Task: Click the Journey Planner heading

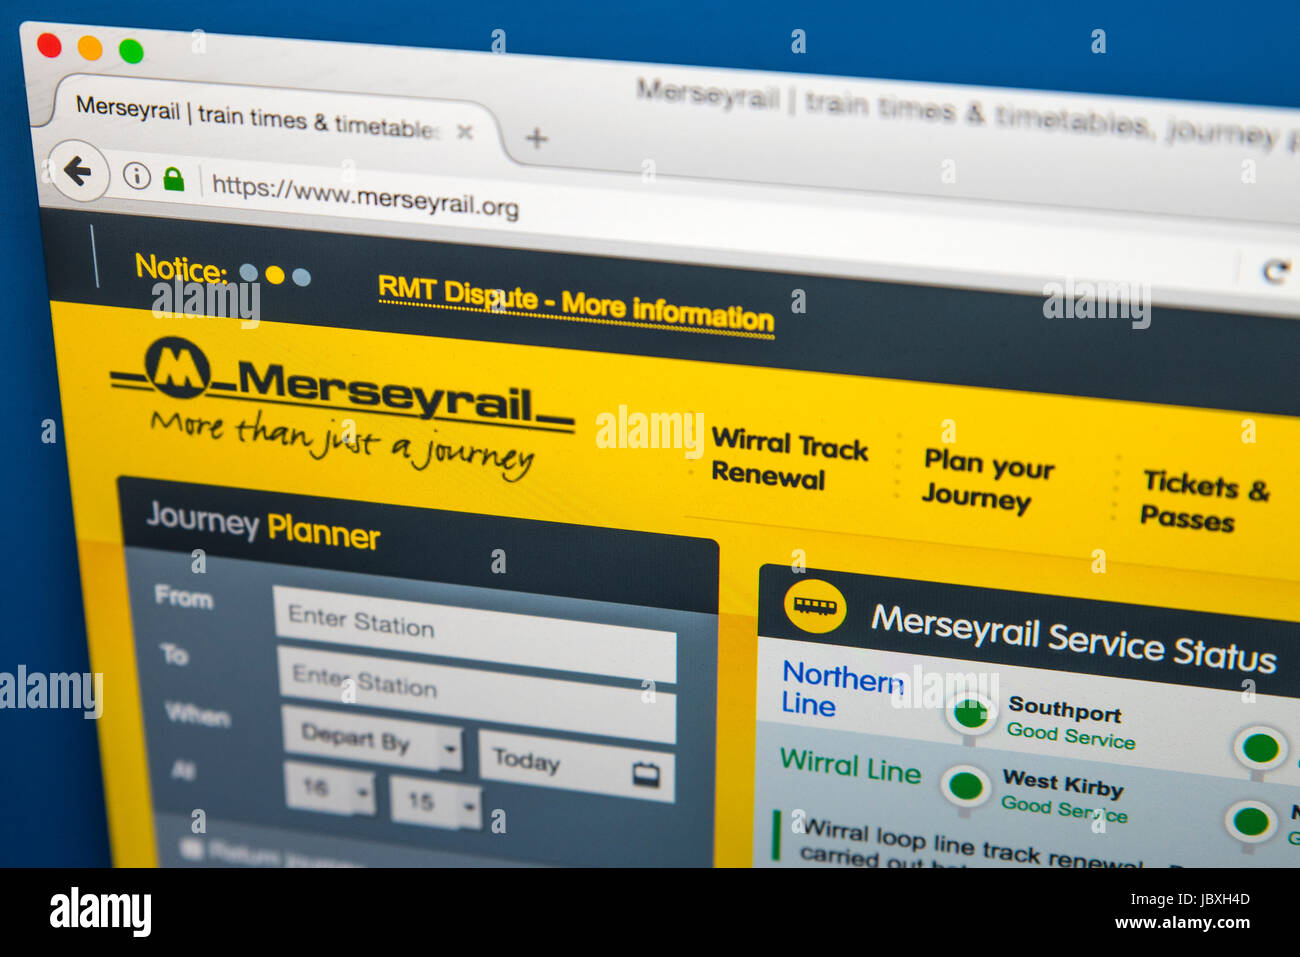Action: coord(263,526)
